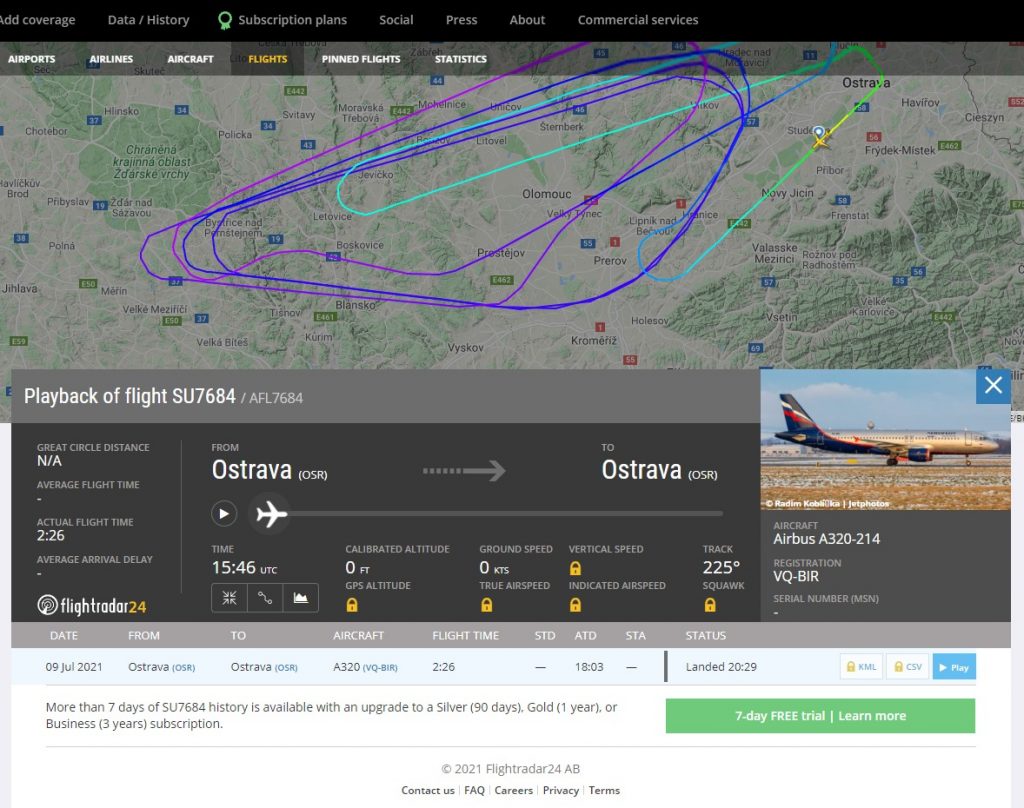The image size is (1024, 808).
Task: Click the time value '15:46 UTC'
Action: pyautogui.click(x=244, y=568)
